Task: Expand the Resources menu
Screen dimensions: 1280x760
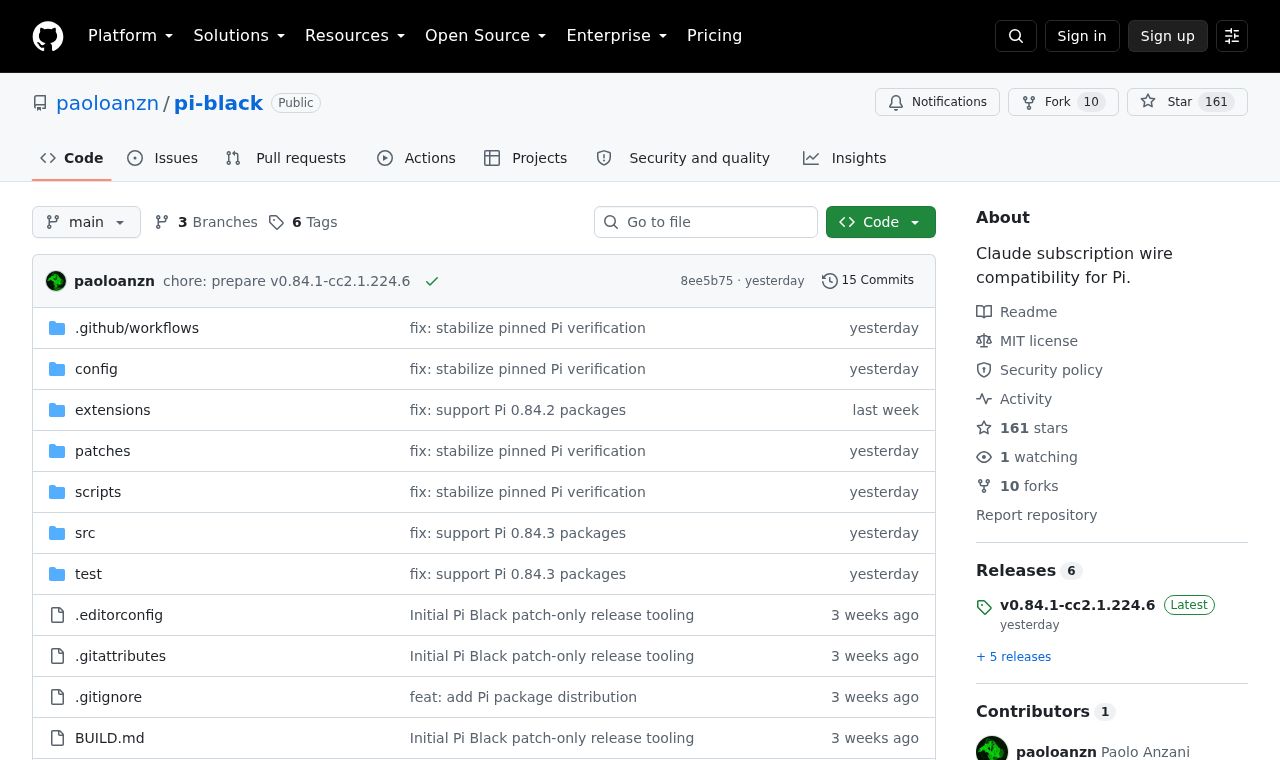Action: (x=355, y=36)
